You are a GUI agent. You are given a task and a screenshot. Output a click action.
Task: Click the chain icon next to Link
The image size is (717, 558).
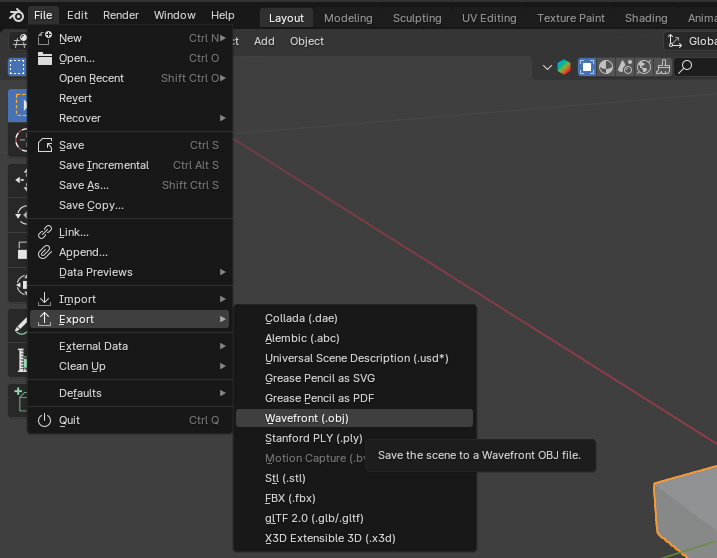(x=44, y=232)
